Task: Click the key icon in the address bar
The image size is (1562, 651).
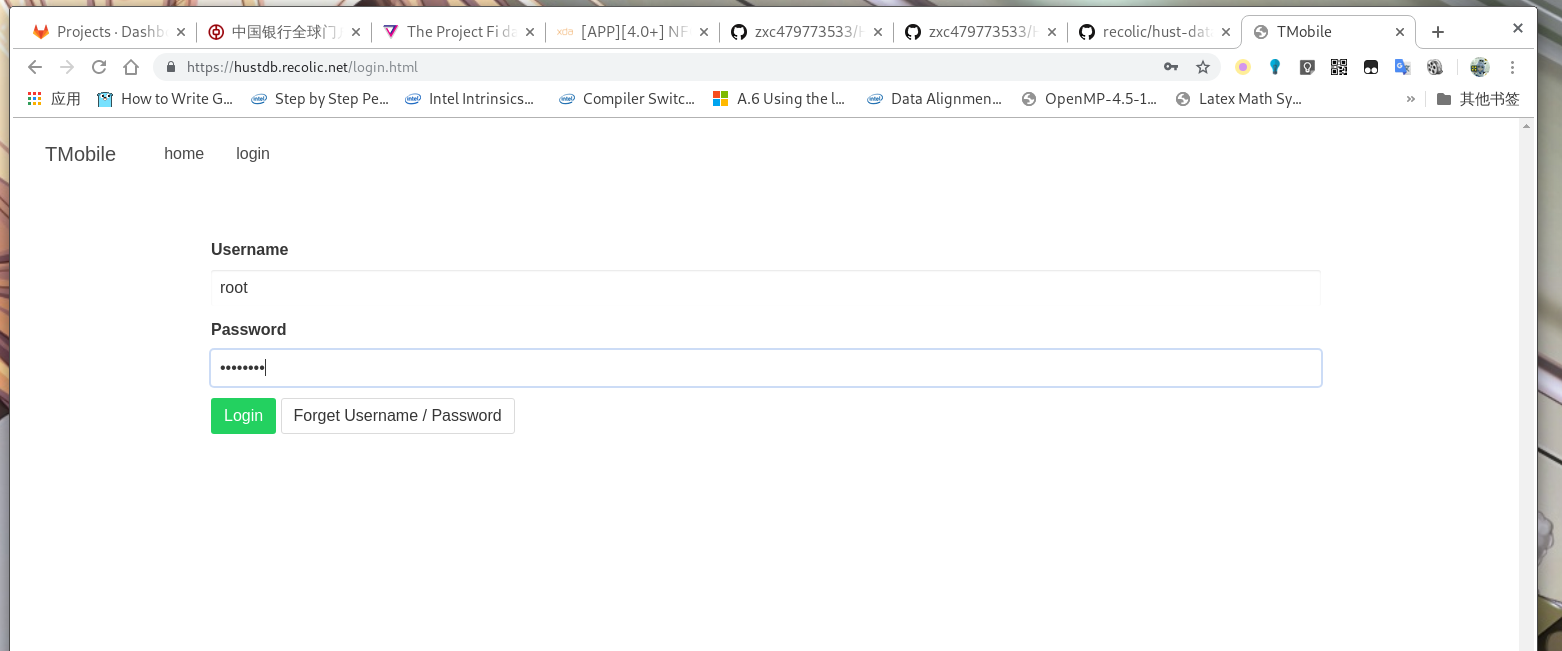Action: click(1171, 67)
